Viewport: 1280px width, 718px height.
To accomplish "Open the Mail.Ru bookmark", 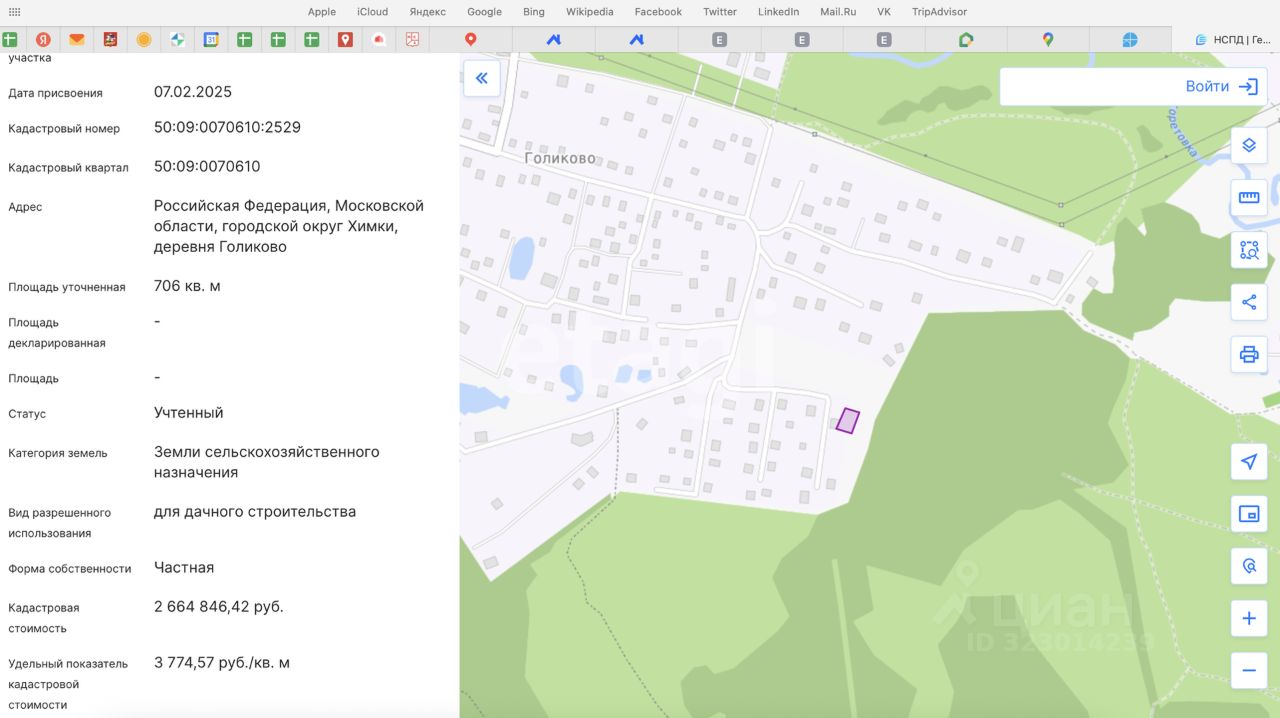I will point(839,12).
